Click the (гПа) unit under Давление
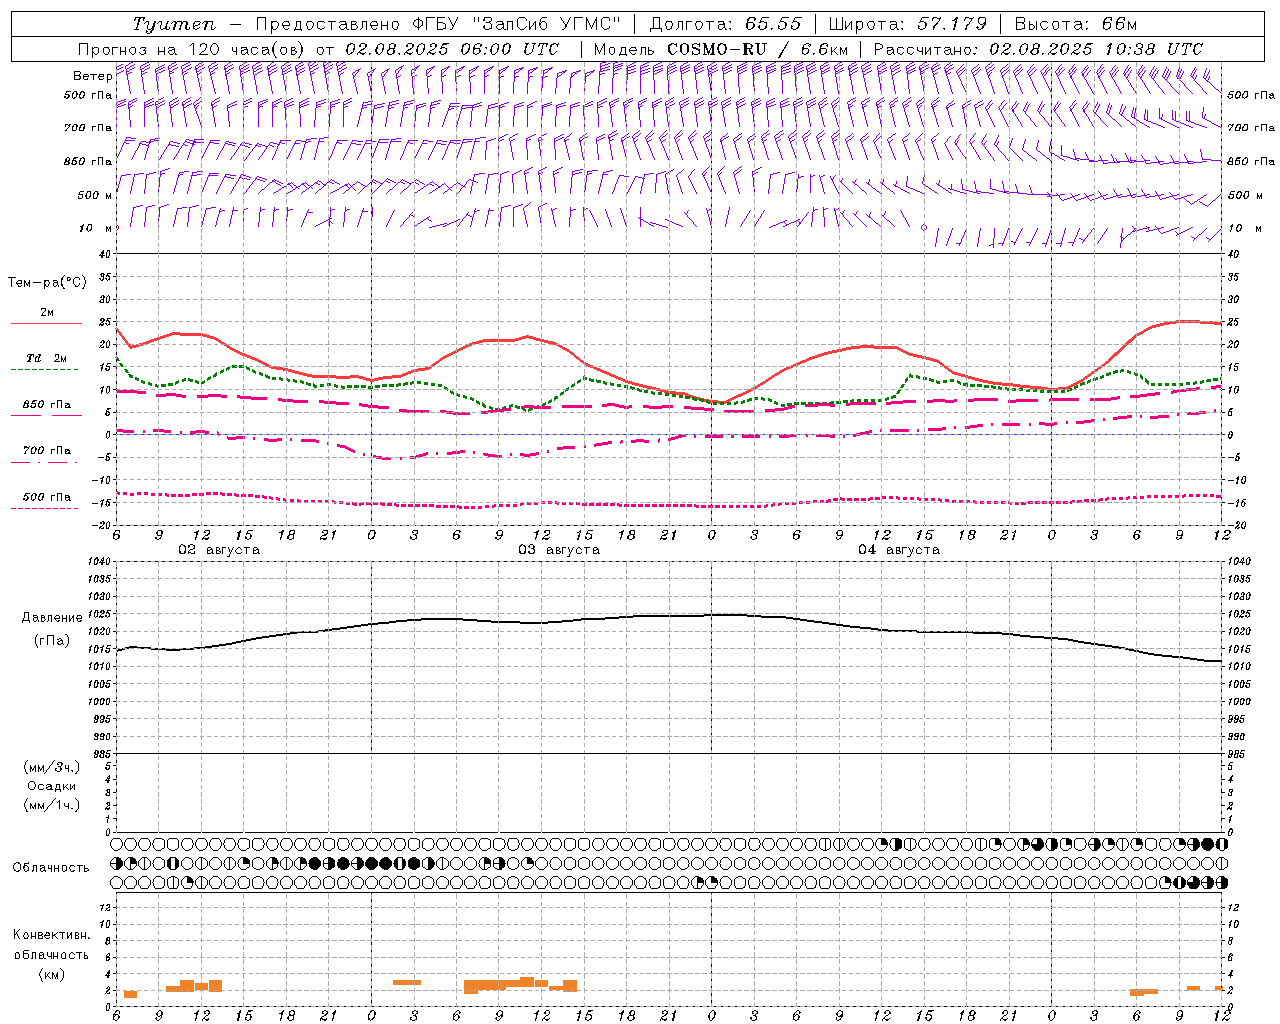This screenshot has height=1024, width=1280. [x=52, y=640]
